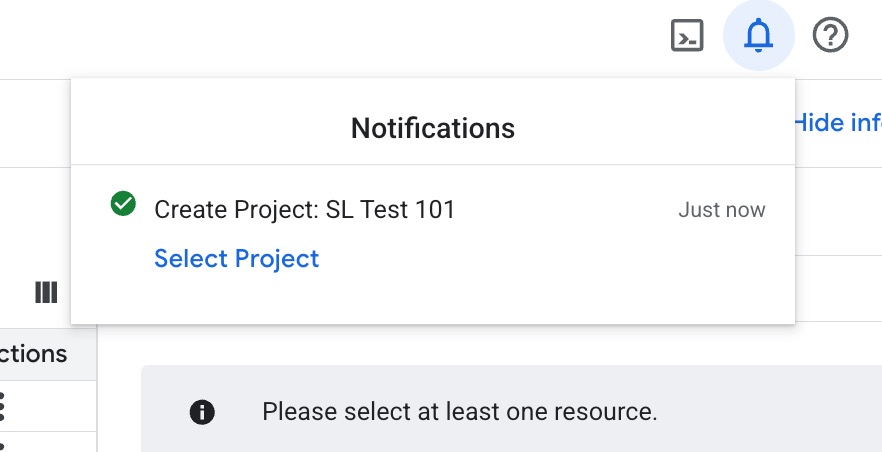Click the 'Please select at least one resource' message
The height and width of the screenshot is (452, 882).
point(460,411)
